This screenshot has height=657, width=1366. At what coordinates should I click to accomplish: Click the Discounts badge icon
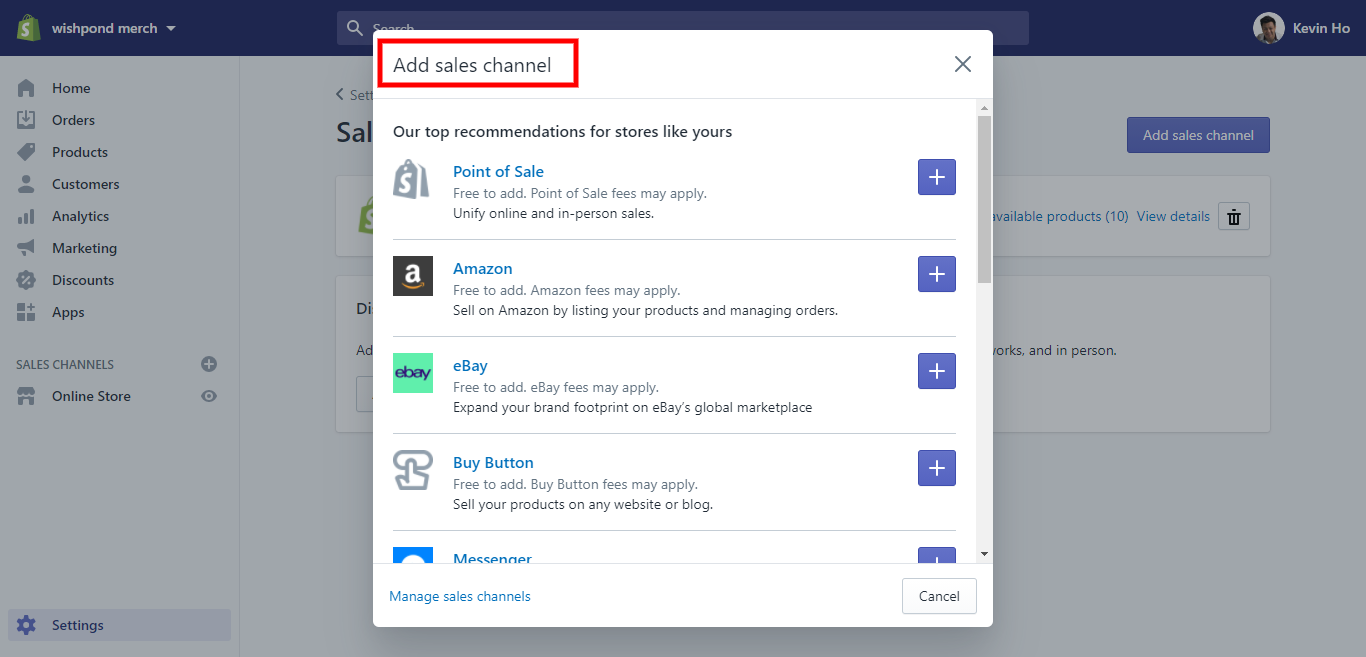[x=26, y=280]
